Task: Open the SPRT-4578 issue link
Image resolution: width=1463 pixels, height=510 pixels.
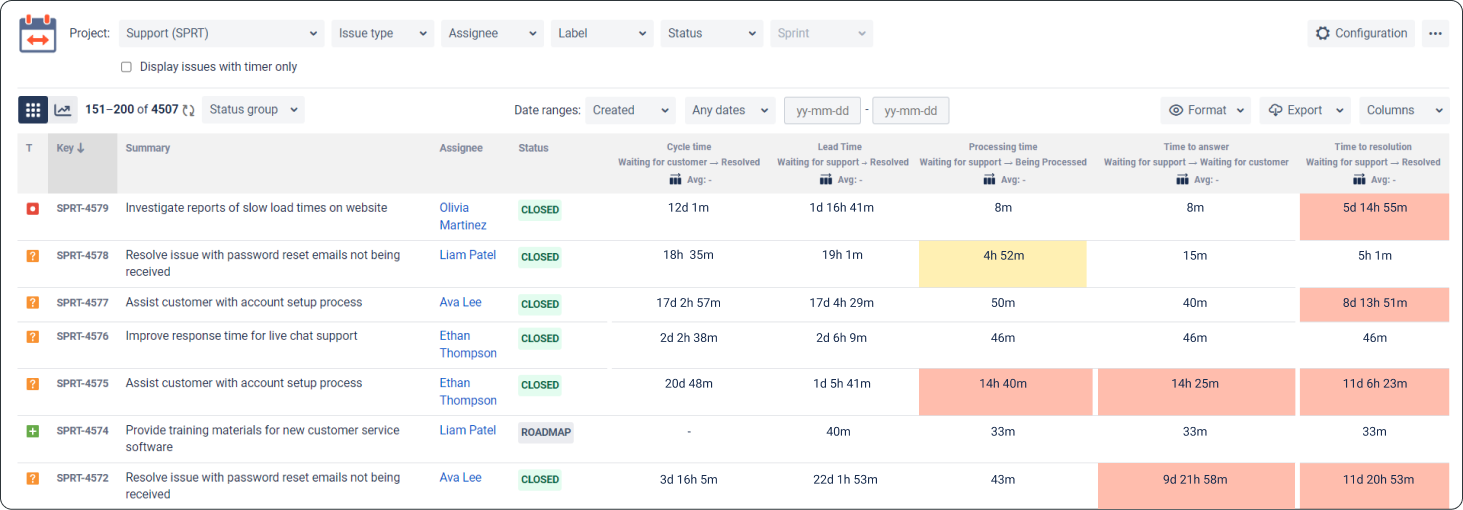Action: coord(83,256)
